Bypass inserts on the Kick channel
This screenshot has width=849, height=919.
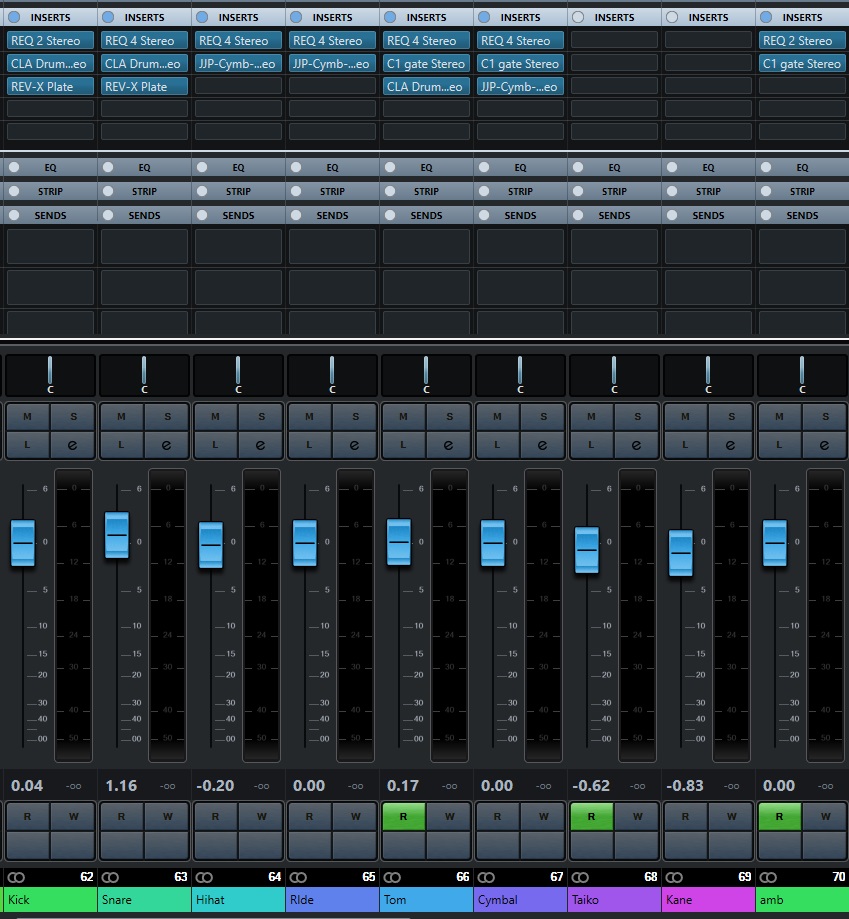pyautogui.click(x=14, y=17)
